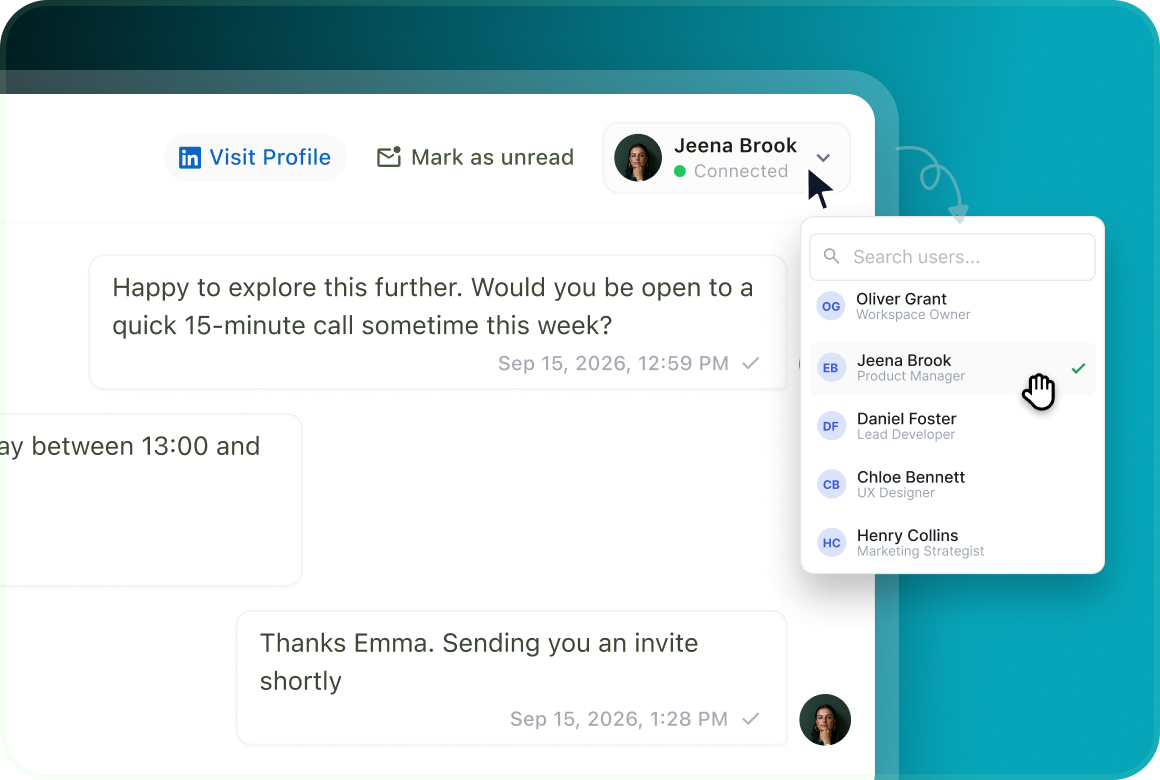Click Jeena Brook's header avatar photo
The width and height of the screenshot is (1160, 780).
[638, 158]
